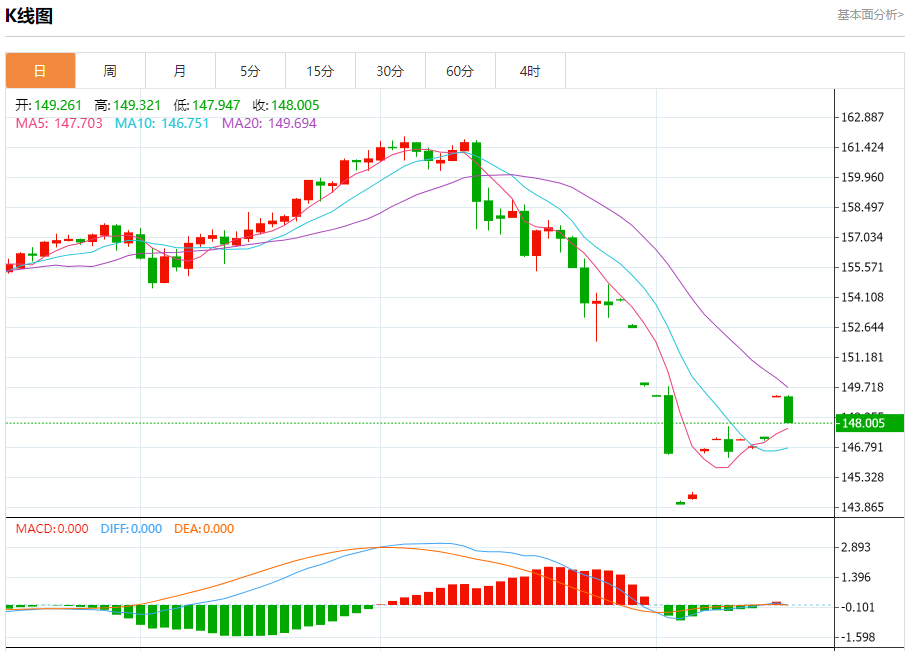Open the 基本面分析 link
The width and height of the screenshot is (912, 651).
870,15
